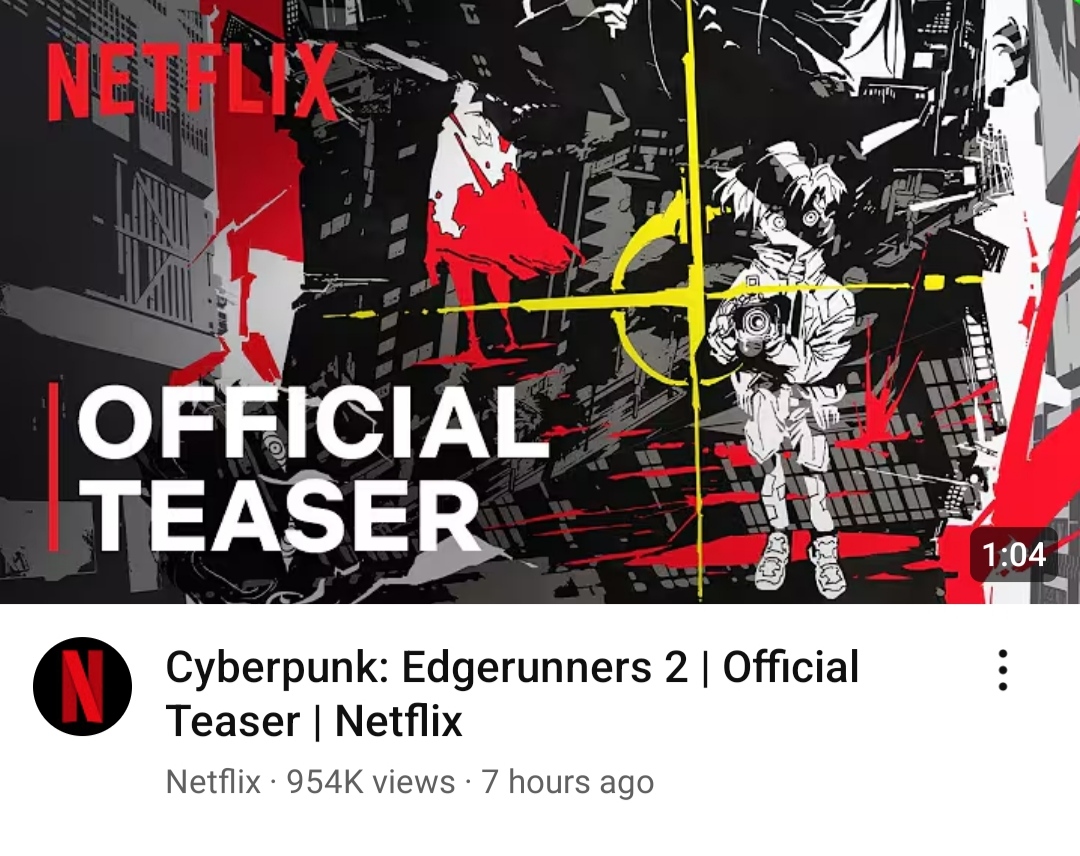The width and height of the screenshot is (1080, 856).
Task: Open the Cyberpunk: Edgerunners 2 video title
Action: pos(512,693)
